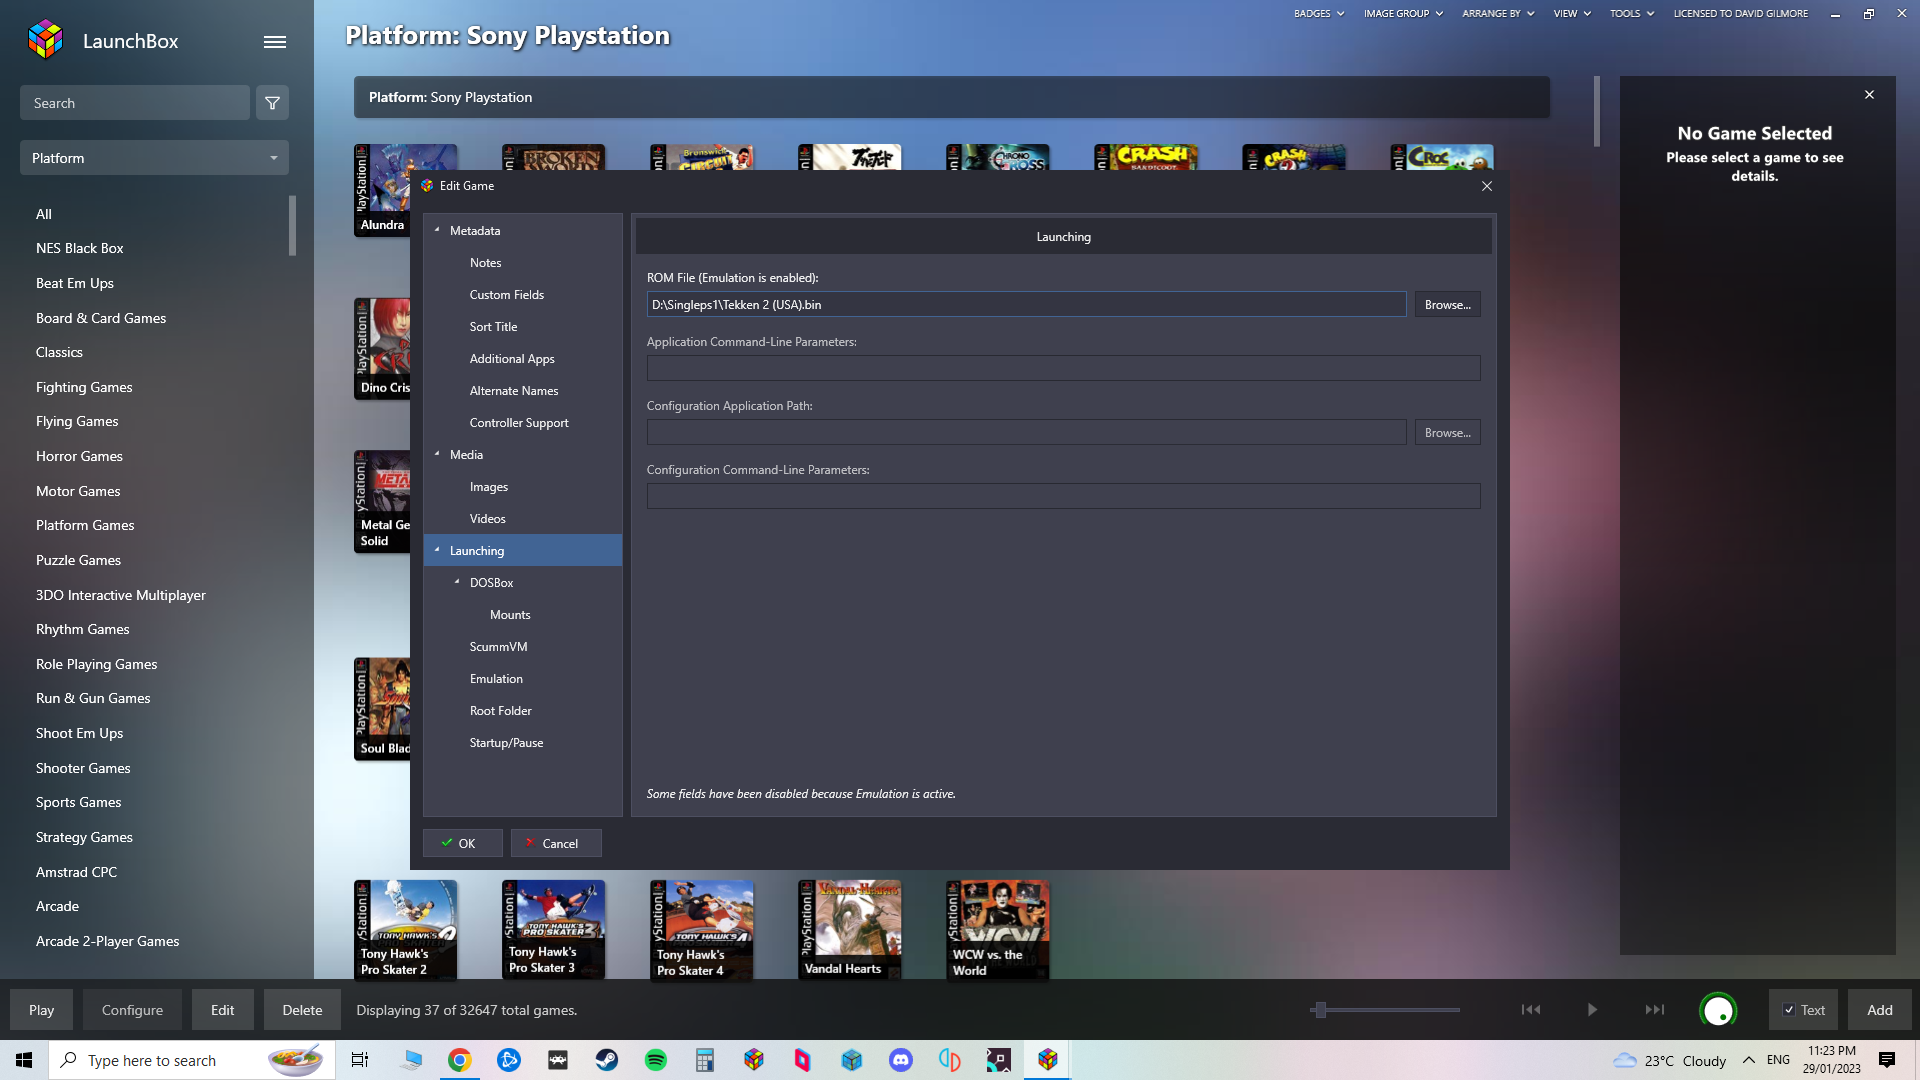Toggle the Text checkbox in bottom bar

[1789, 1010]
